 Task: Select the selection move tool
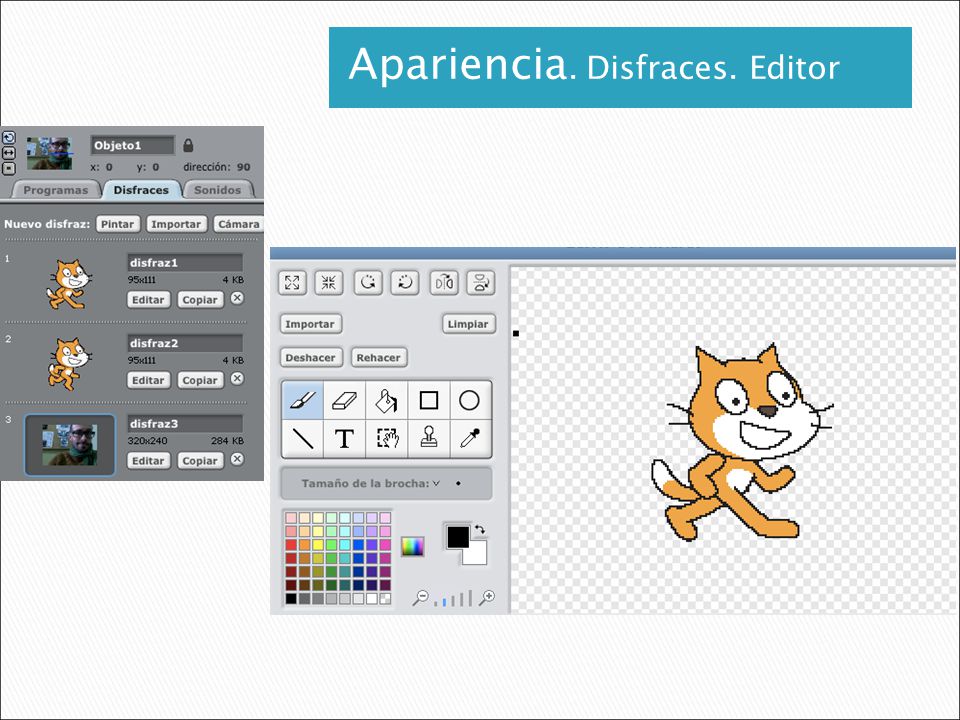(x=386, y=438)
